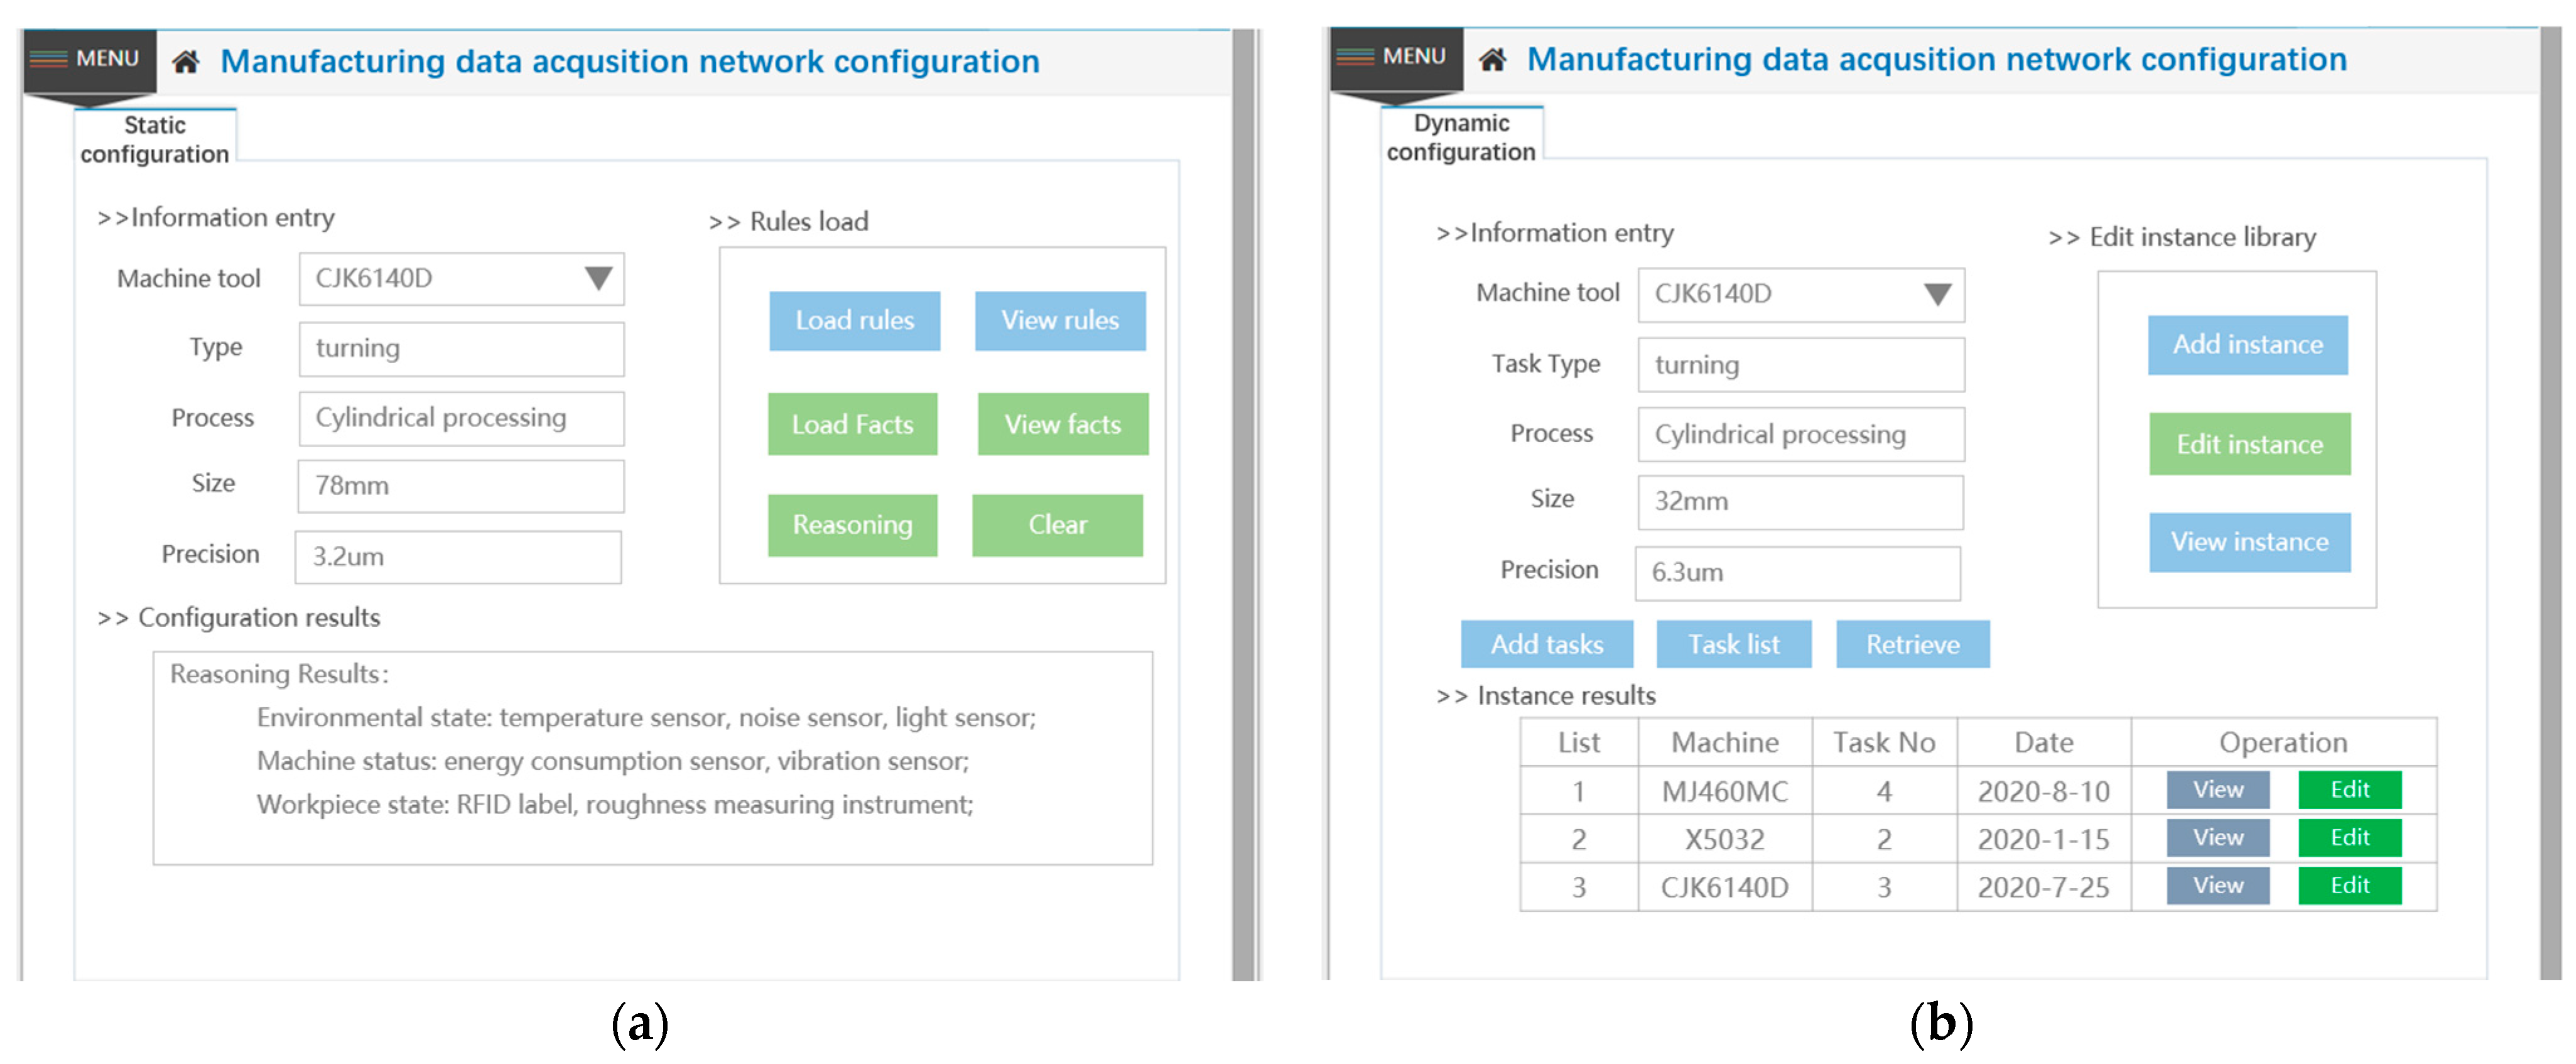The height and width of the screenshot is (1064, 2576).
Task: Start Reasoning with the green button
Action: (852, 525)
